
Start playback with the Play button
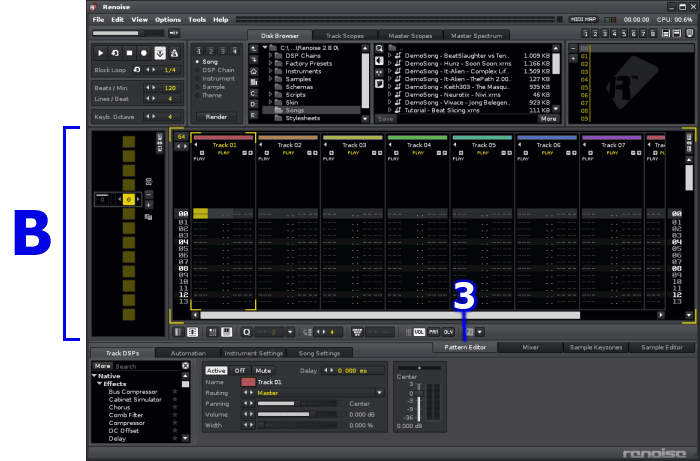[x=100, y=53]
